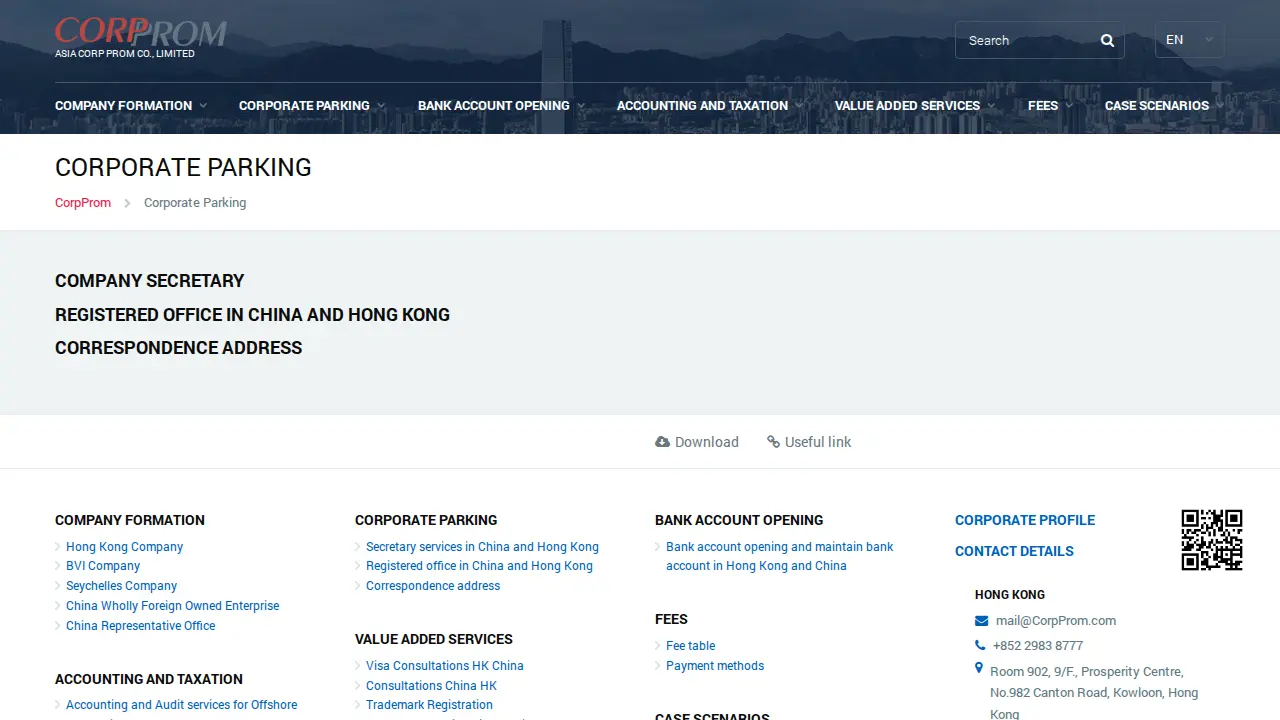Screen dimensions: 1280x720
Task: Expand the Accounting and Taxation menu arrow
Action: 799,106
